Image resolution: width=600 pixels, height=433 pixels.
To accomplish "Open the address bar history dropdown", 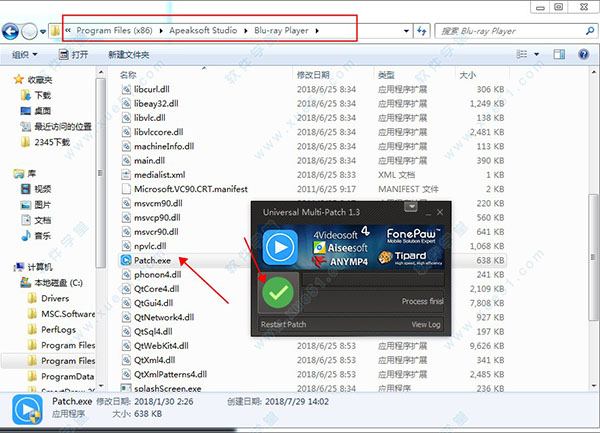I will [406, 31].
